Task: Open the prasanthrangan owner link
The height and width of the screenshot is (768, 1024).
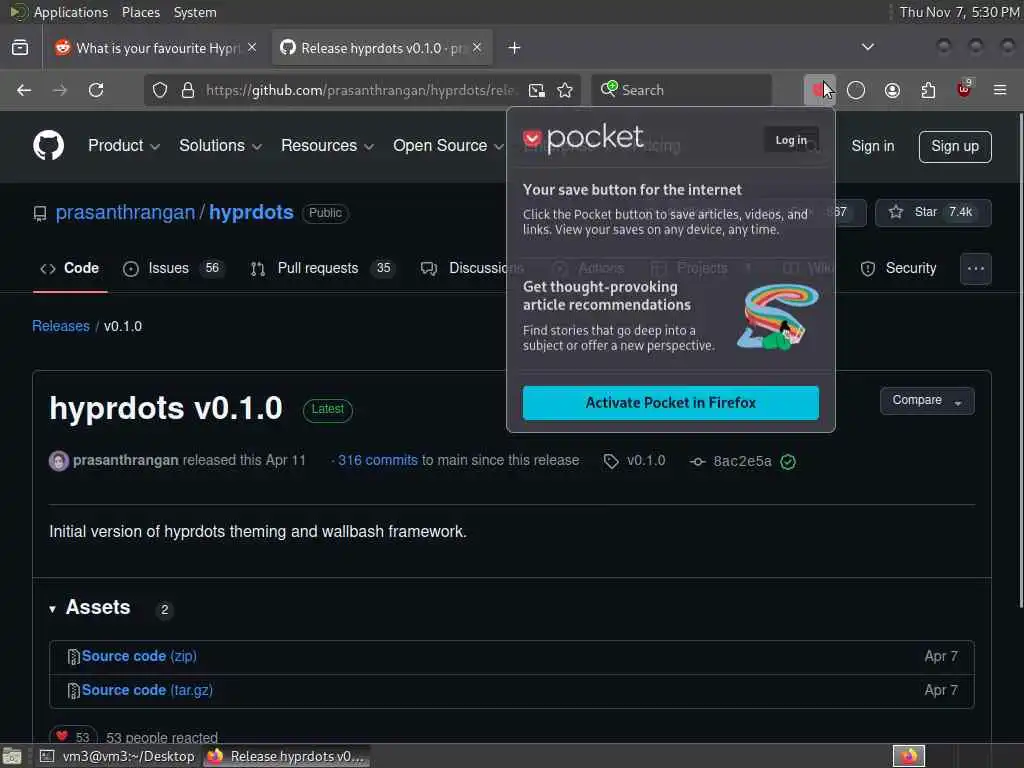Action: (x=125, y=212)
